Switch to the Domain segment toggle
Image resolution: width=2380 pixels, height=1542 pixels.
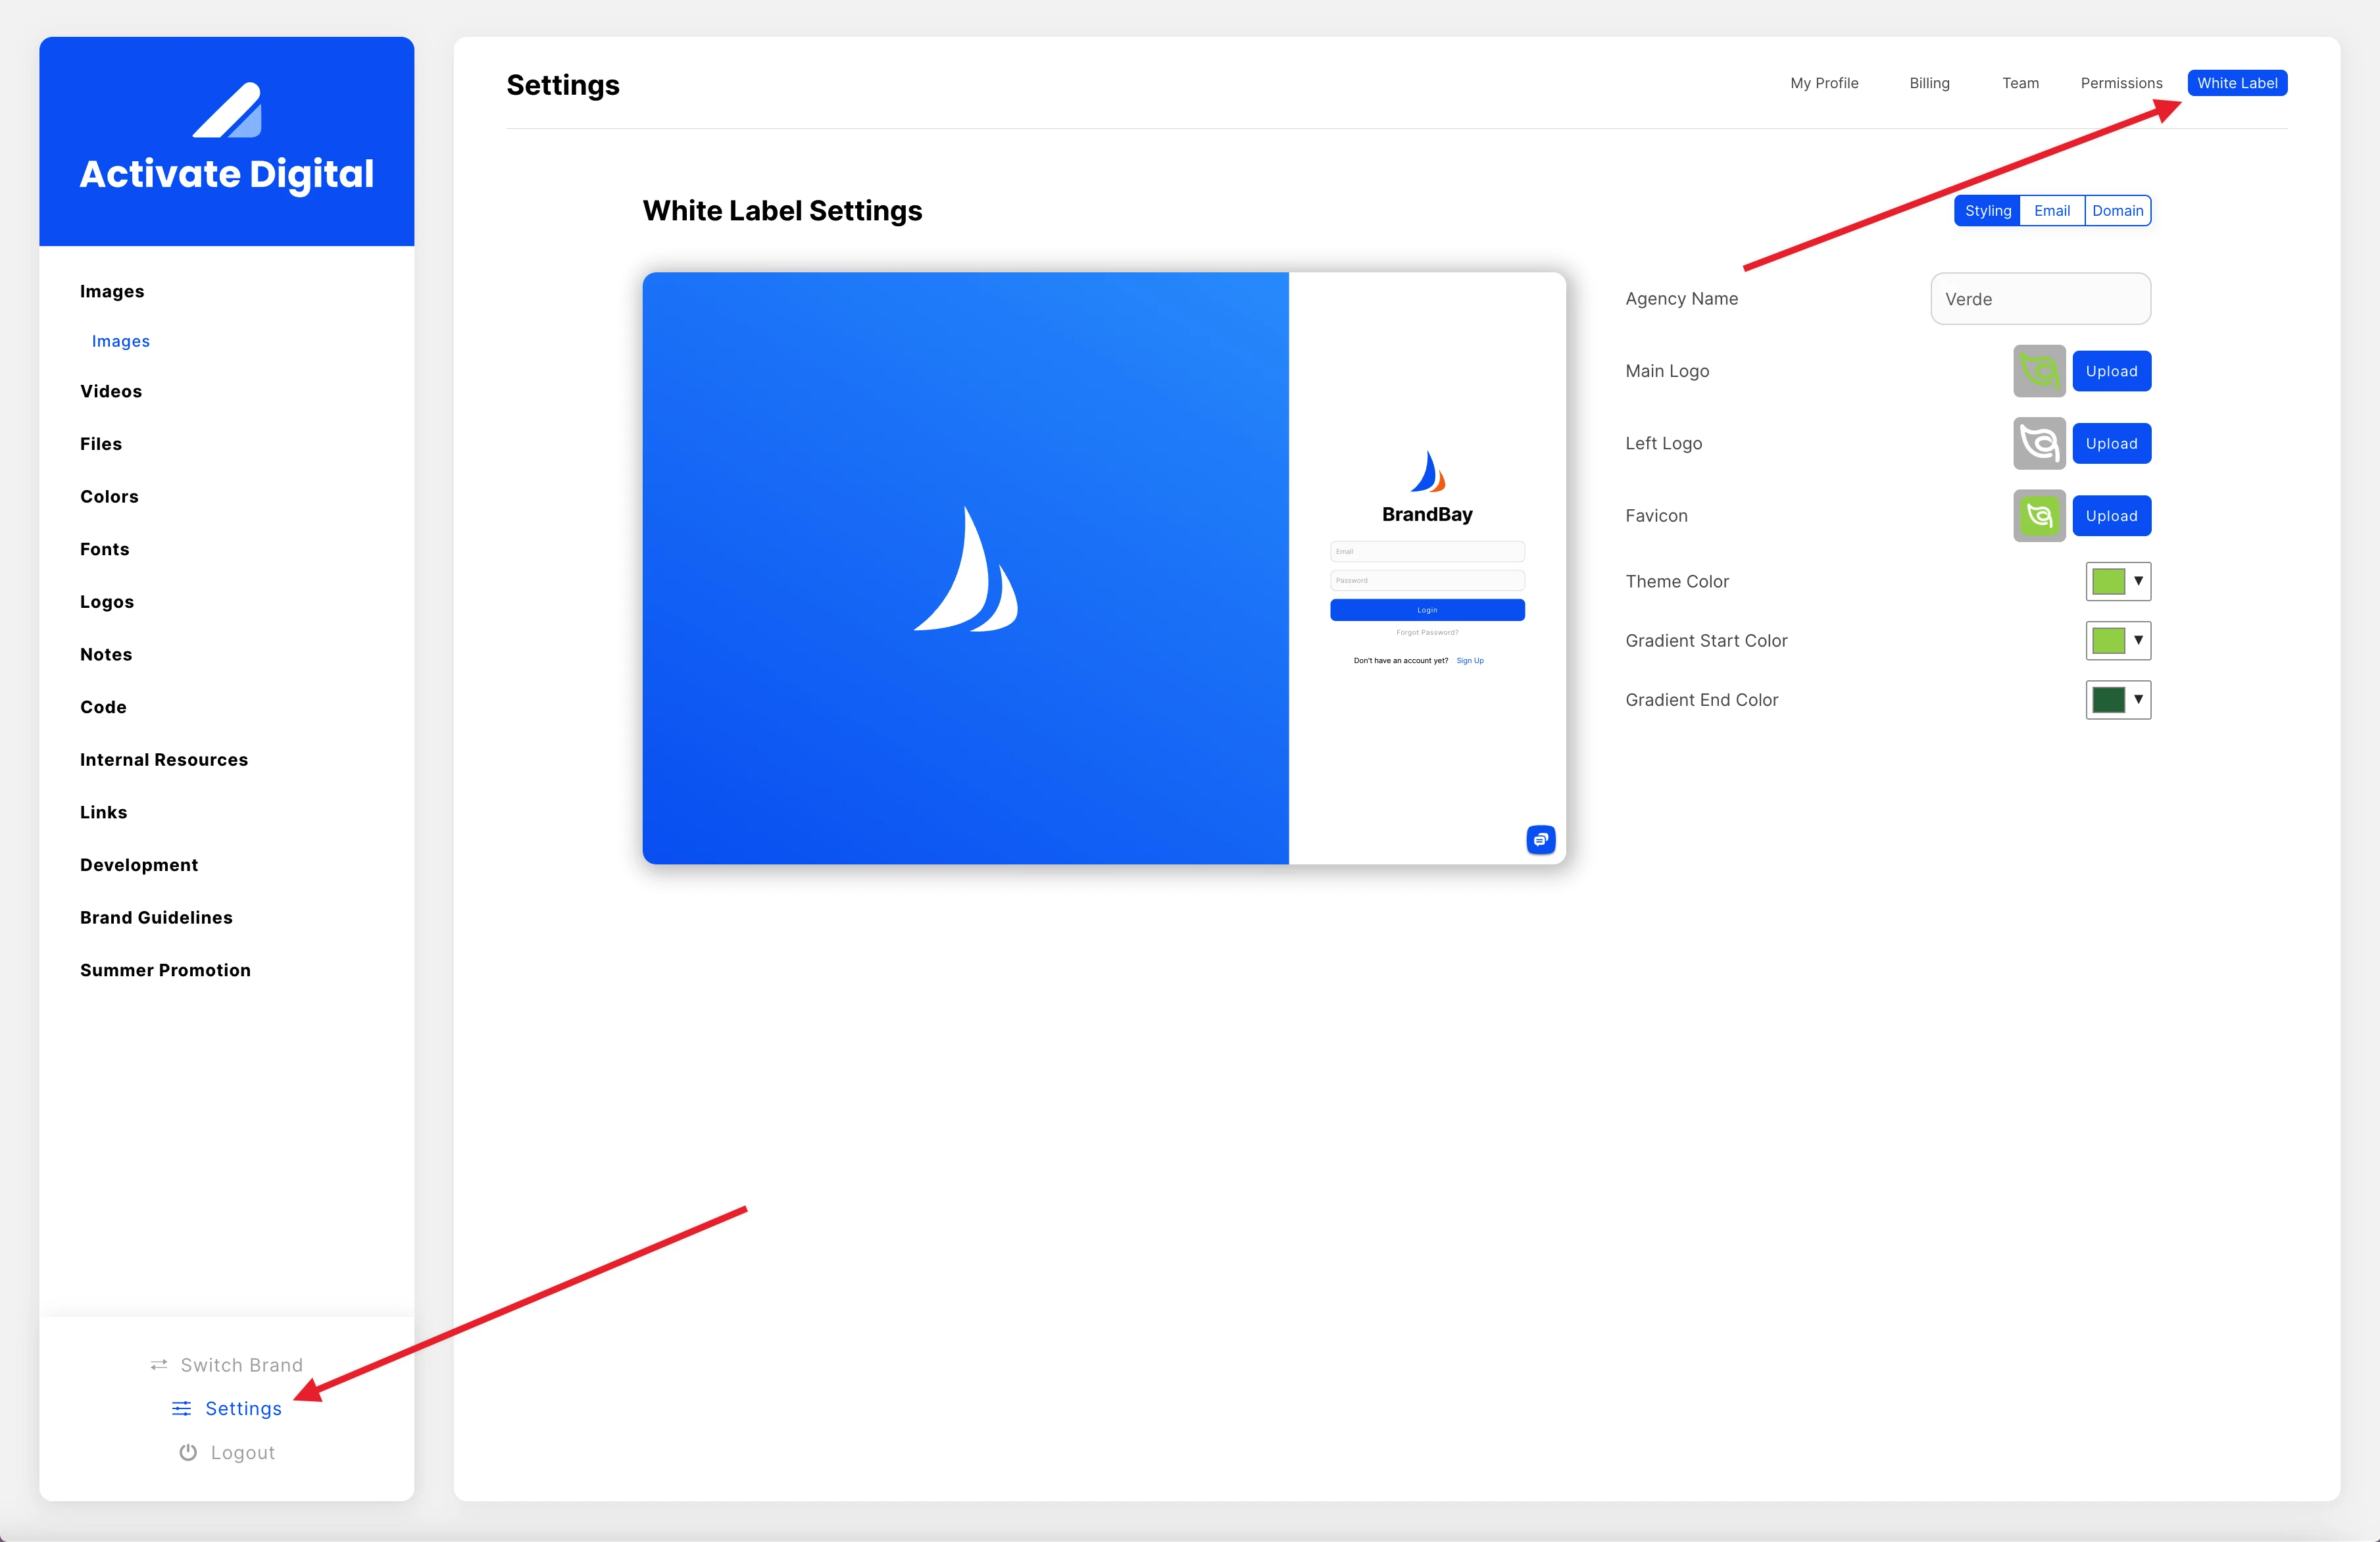tap(2117, 211)
